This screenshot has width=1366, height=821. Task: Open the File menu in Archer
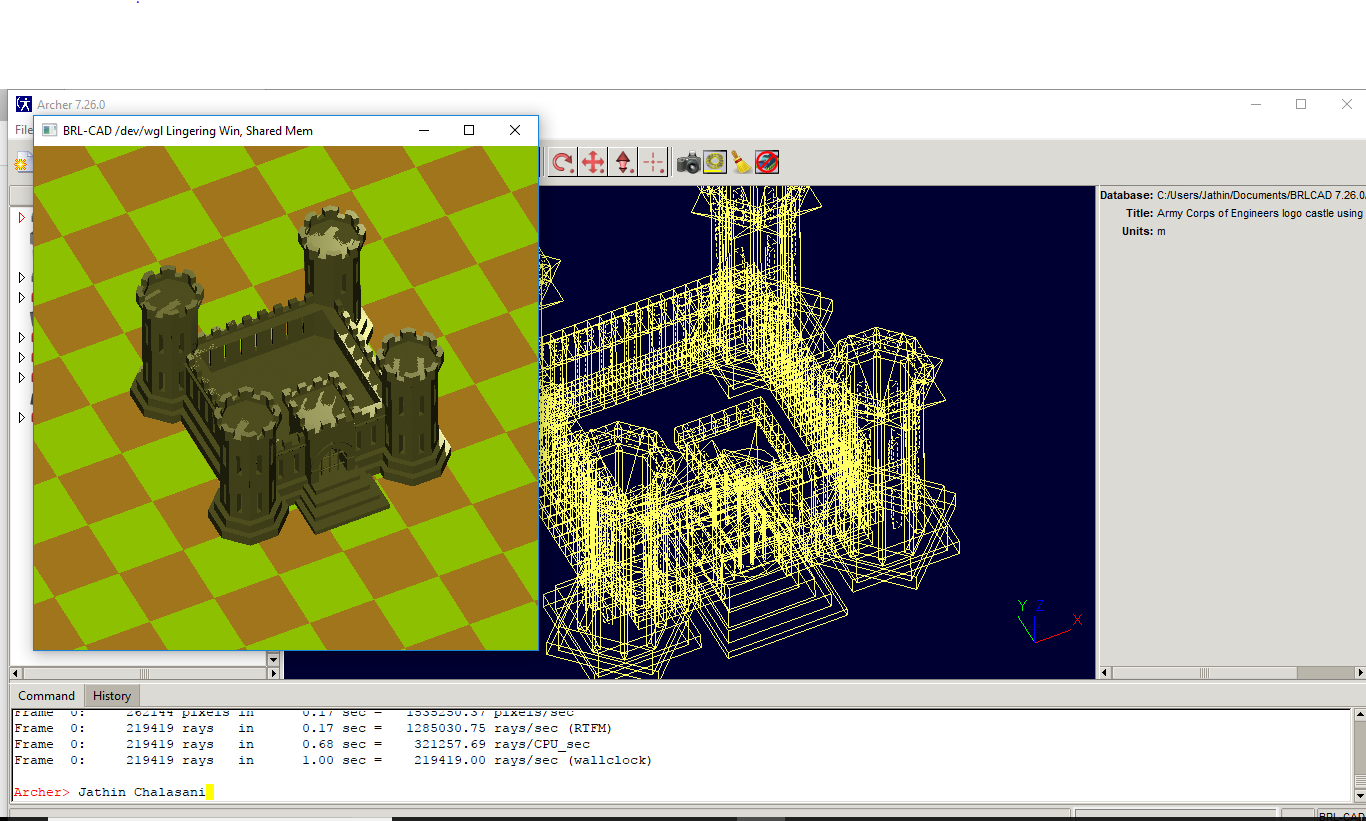24,130
